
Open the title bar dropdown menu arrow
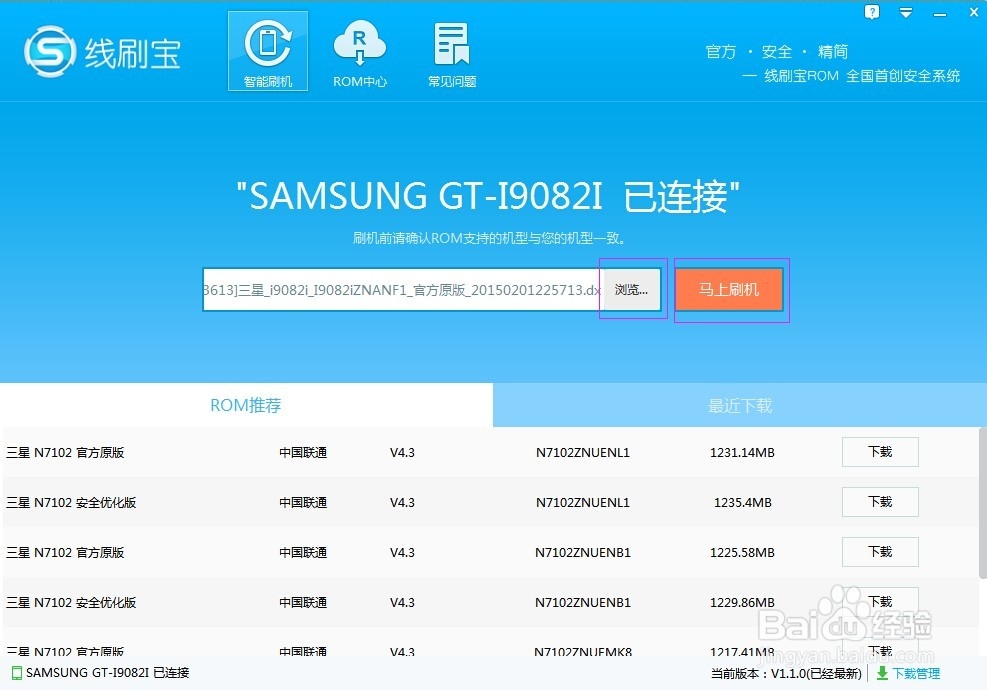tap(906, 13)
